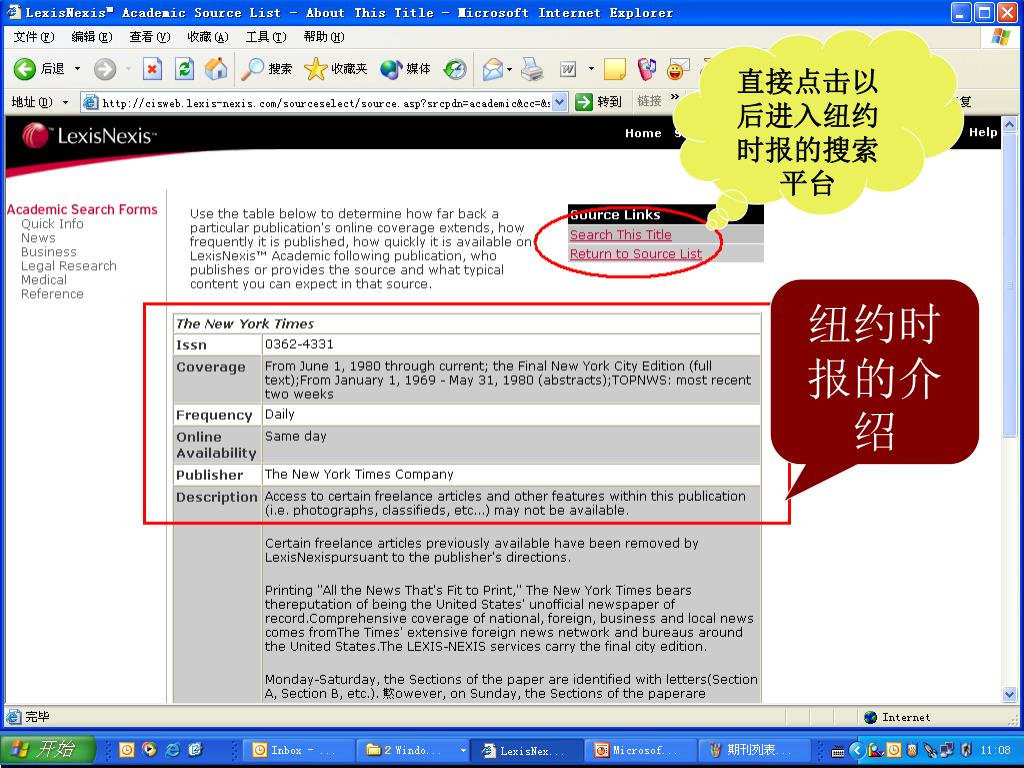This screenshot has width=1024, height=768.
Task: Click the Search This Title link
Action: [620, 234]
